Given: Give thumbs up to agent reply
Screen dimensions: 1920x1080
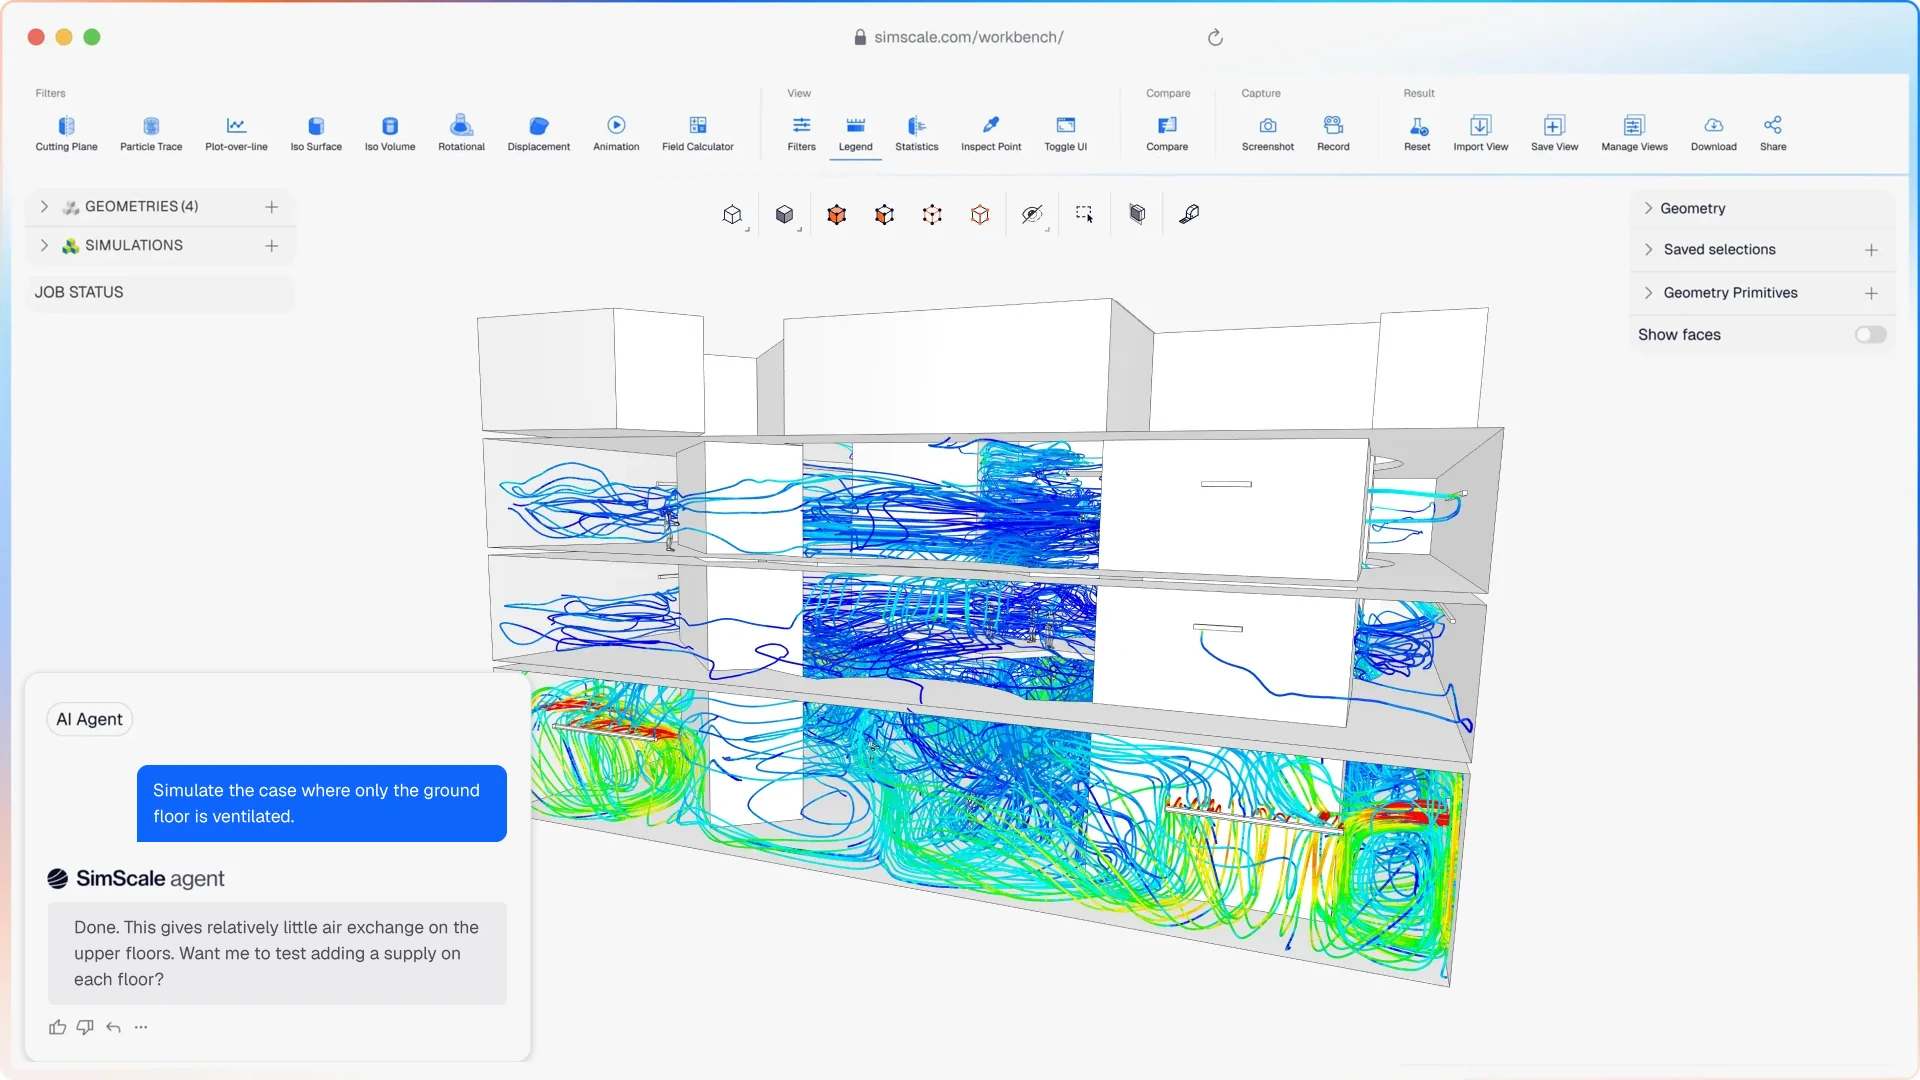Looking at the screenshot, I should pyautogui.click(x=57, y=1027).
